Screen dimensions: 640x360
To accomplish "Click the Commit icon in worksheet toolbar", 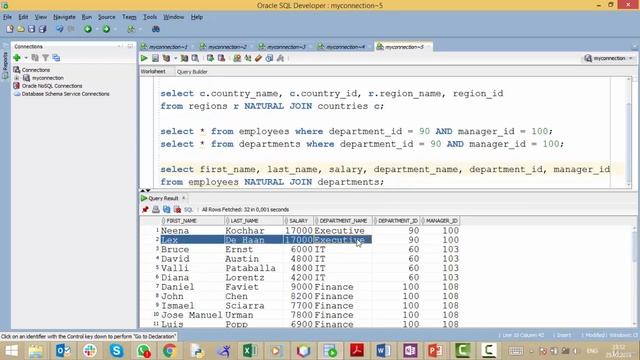I will tap(210, 58).
